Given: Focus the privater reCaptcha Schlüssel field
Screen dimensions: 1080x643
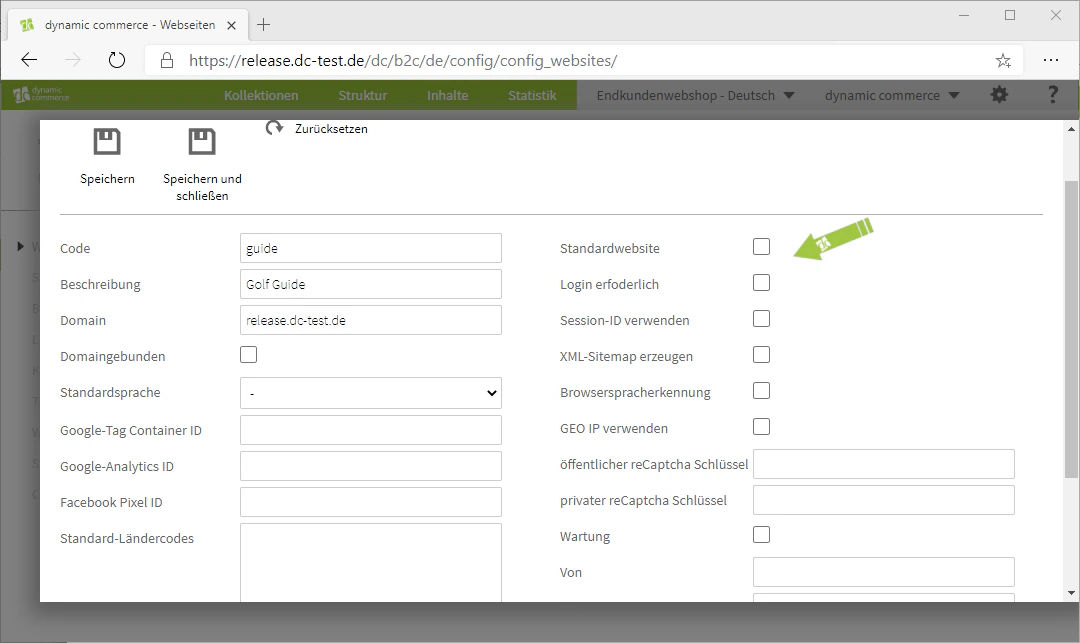Looking at the screenshot, I should click(884, 500).
